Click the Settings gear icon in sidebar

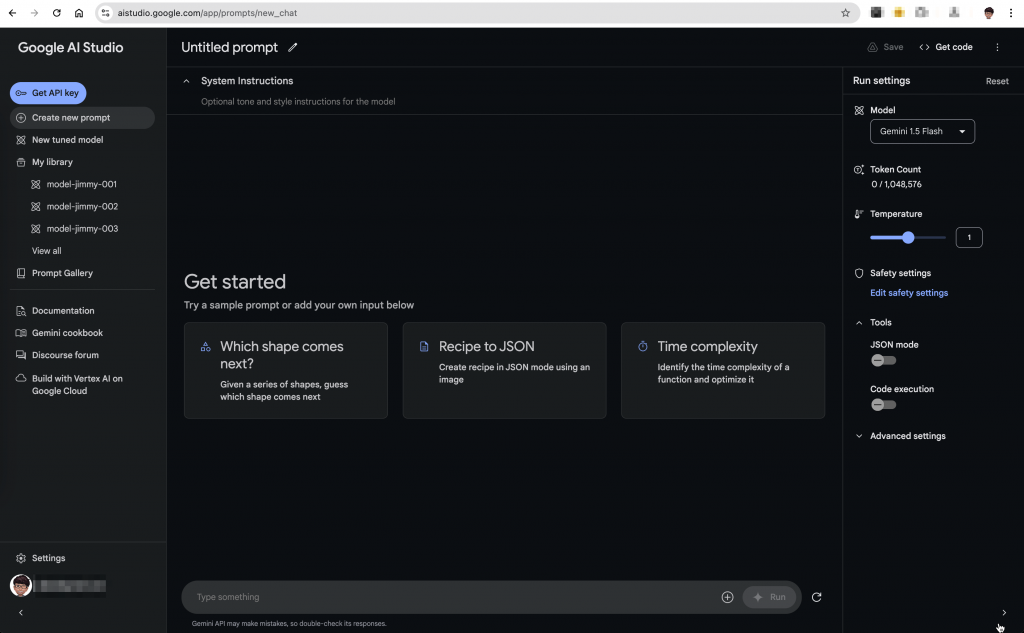tap(21, 559)
